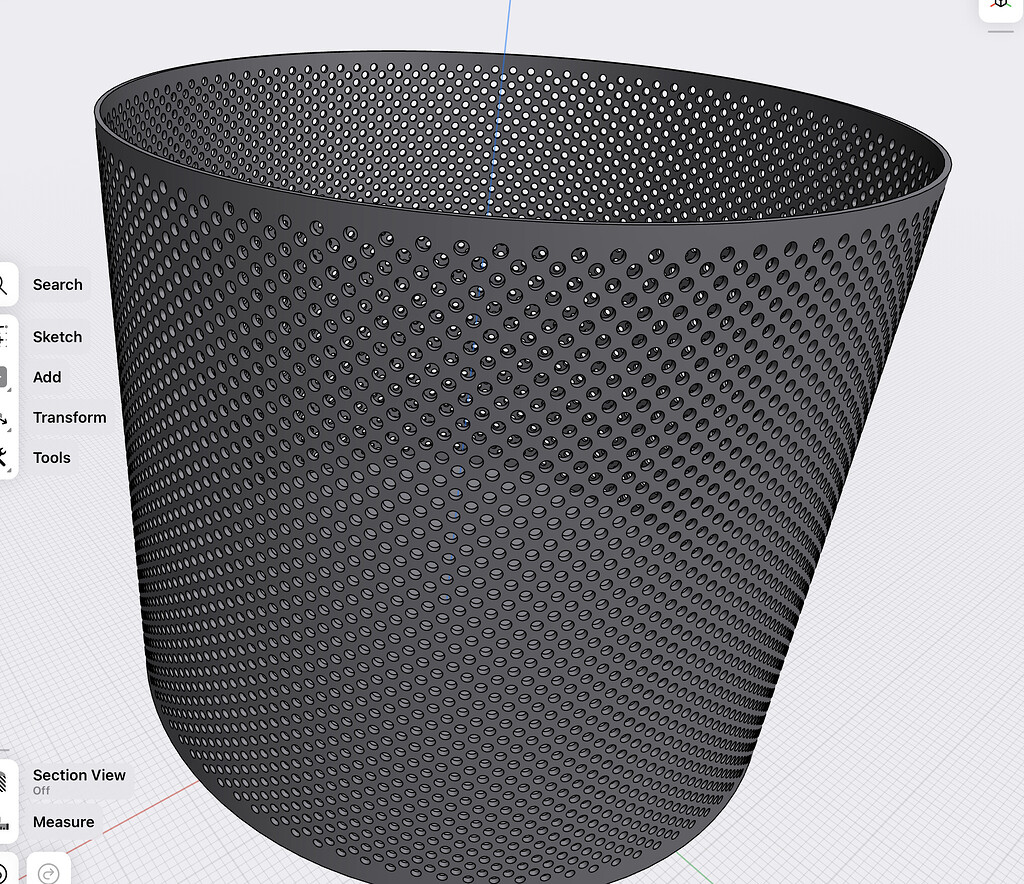Open the Sketch menu entry
Image resolution: width=1024 pixels, height=884 pixels.
(x=57, y=337)
